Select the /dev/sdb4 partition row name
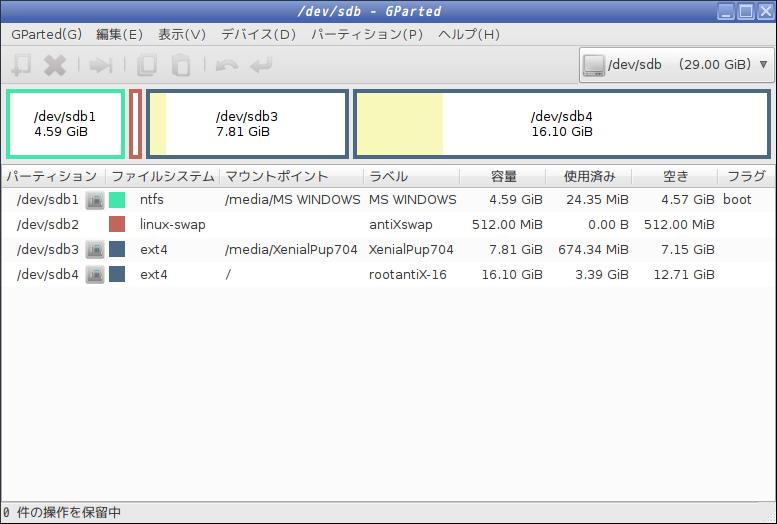The width and height of the screenshot is (777, 524). click(x=48, y=274)
